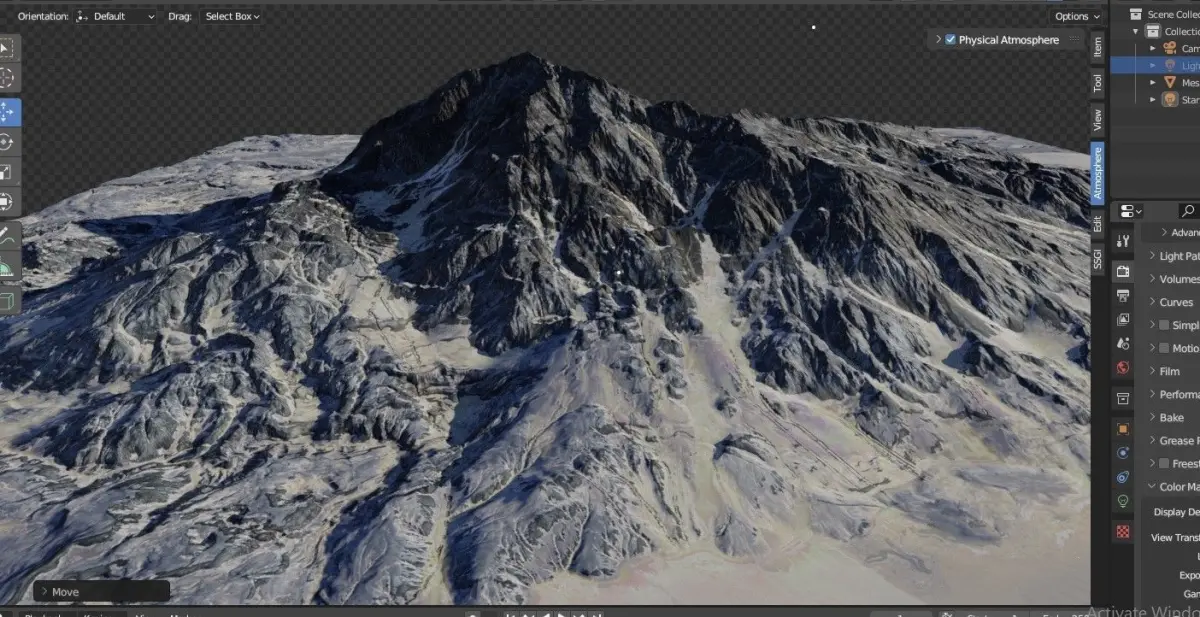Expand the Move operator panel
Image resolution: width=1200 pixels, height=617 pixels.
pos(43,592)
